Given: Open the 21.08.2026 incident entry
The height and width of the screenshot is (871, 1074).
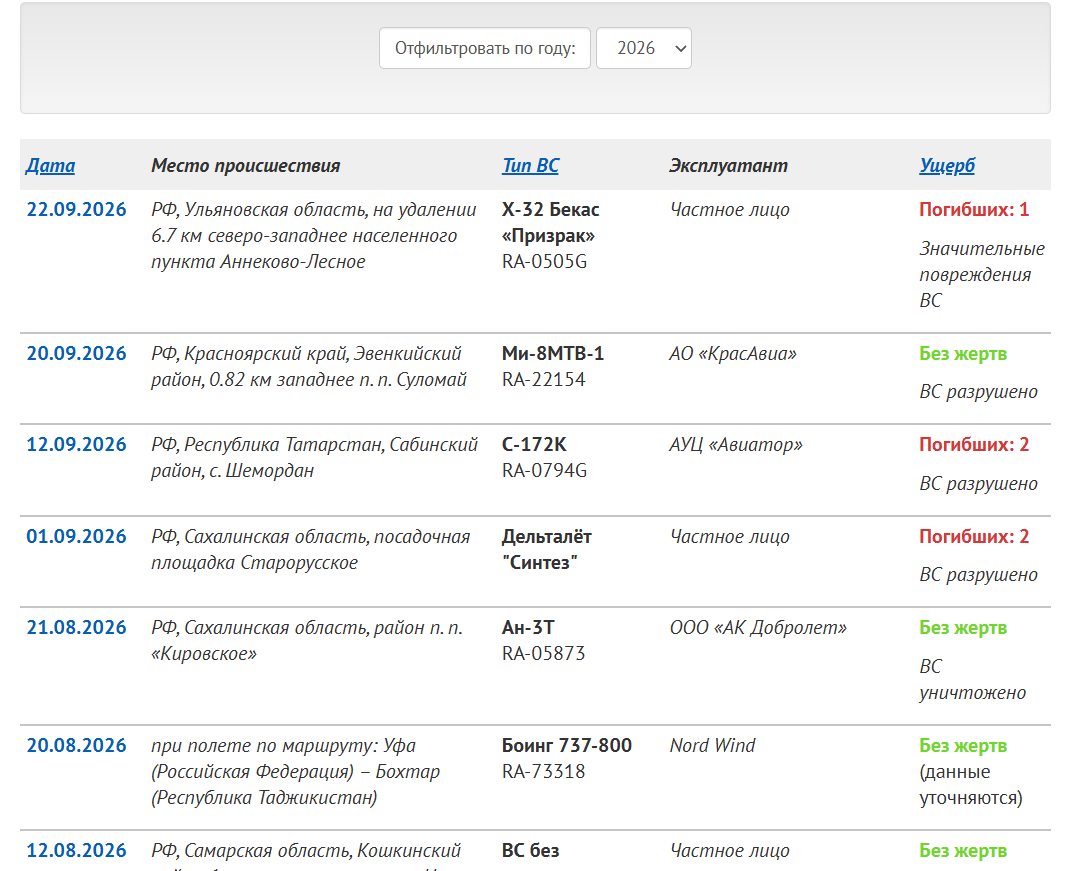Looking at the screenshot, I should click(76, 627).
